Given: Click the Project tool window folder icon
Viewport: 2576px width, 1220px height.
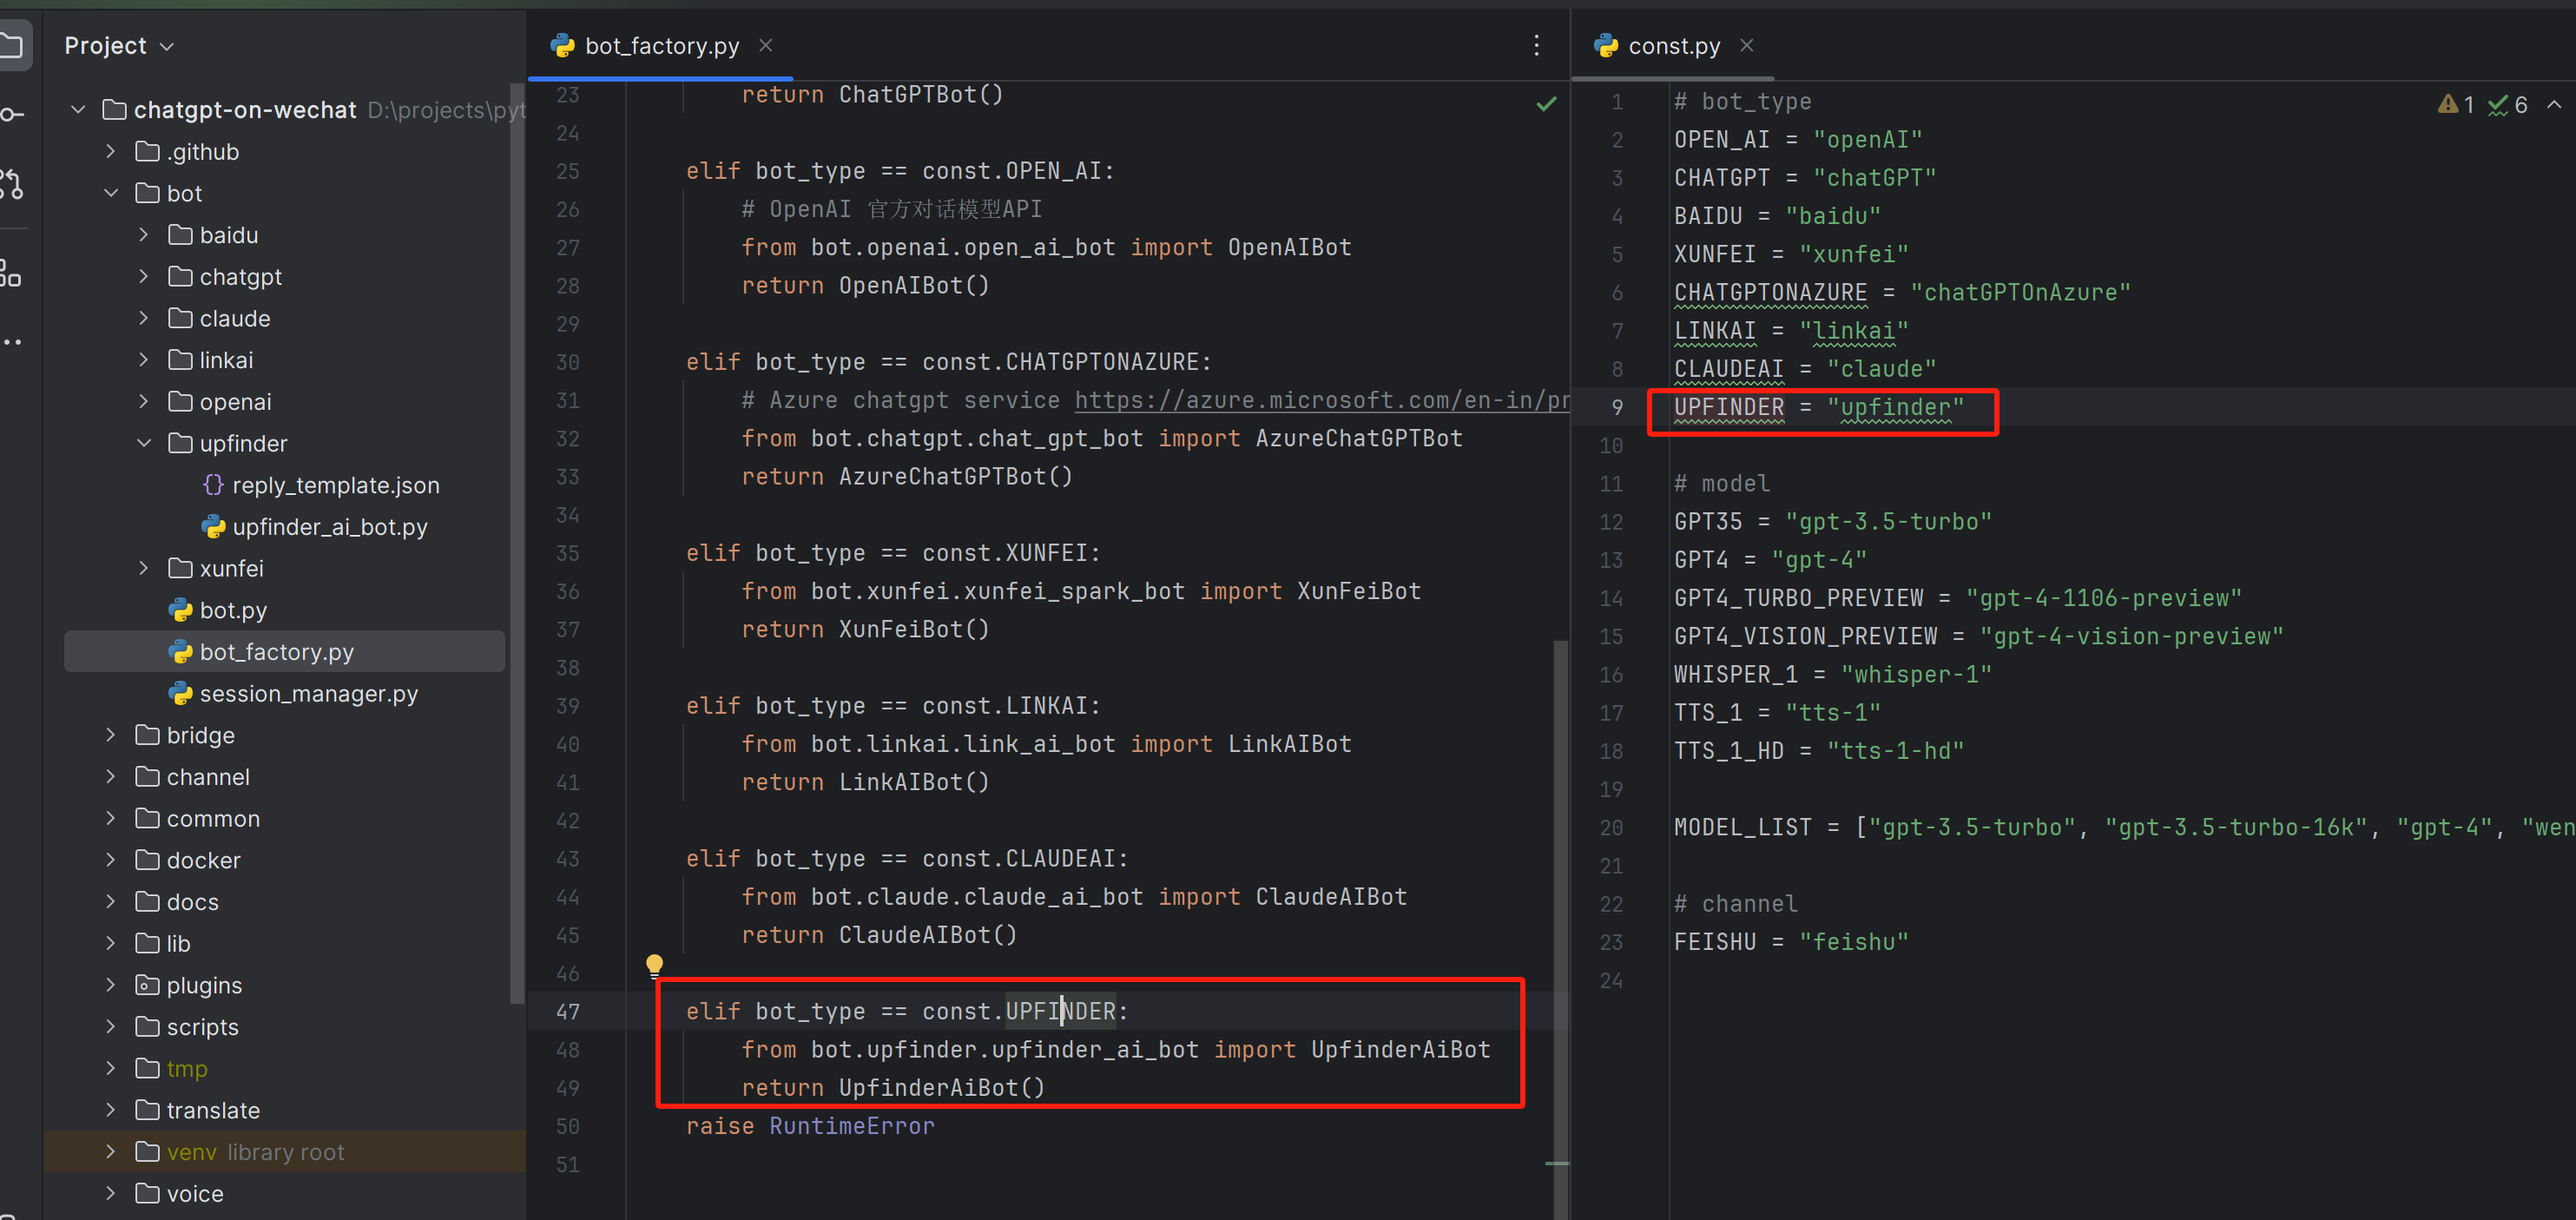Looking at the screenshot, I should 12,46.
